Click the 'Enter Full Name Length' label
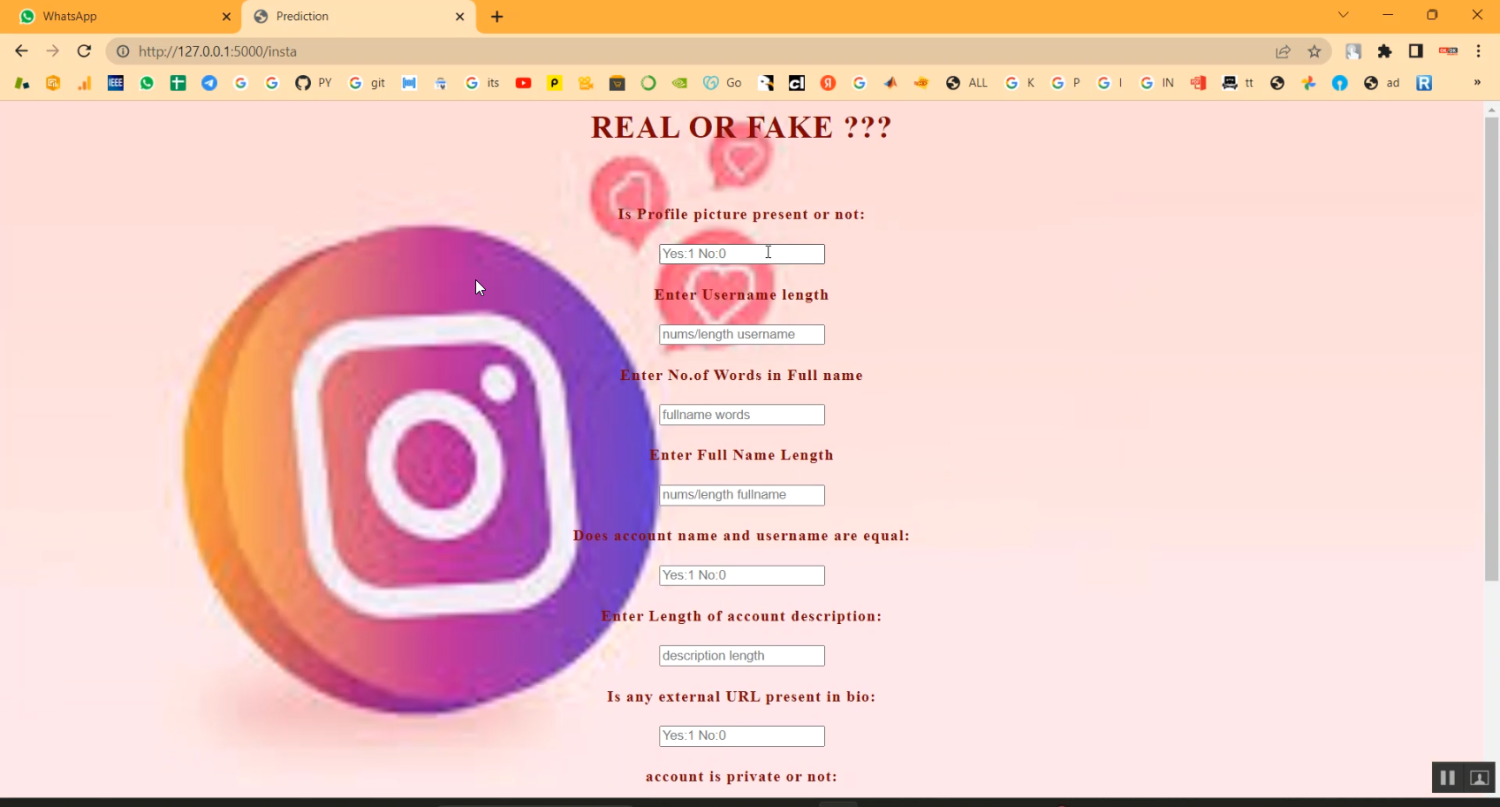1500x807 pixels. [742, 455]
